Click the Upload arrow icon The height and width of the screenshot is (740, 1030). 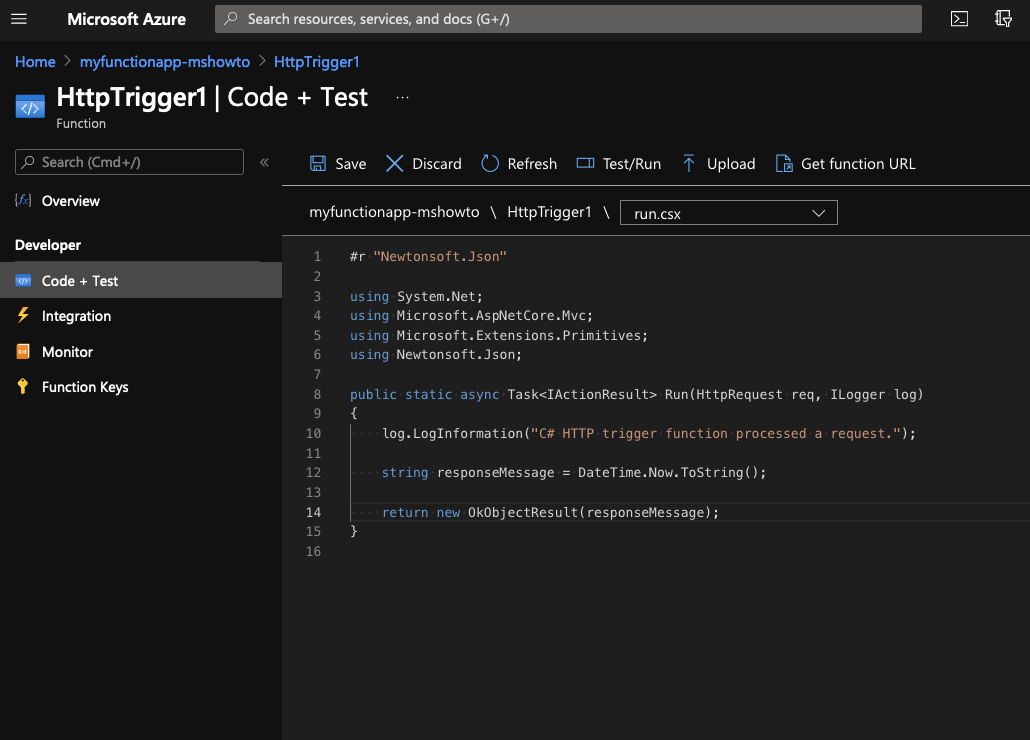click(688, 163)
